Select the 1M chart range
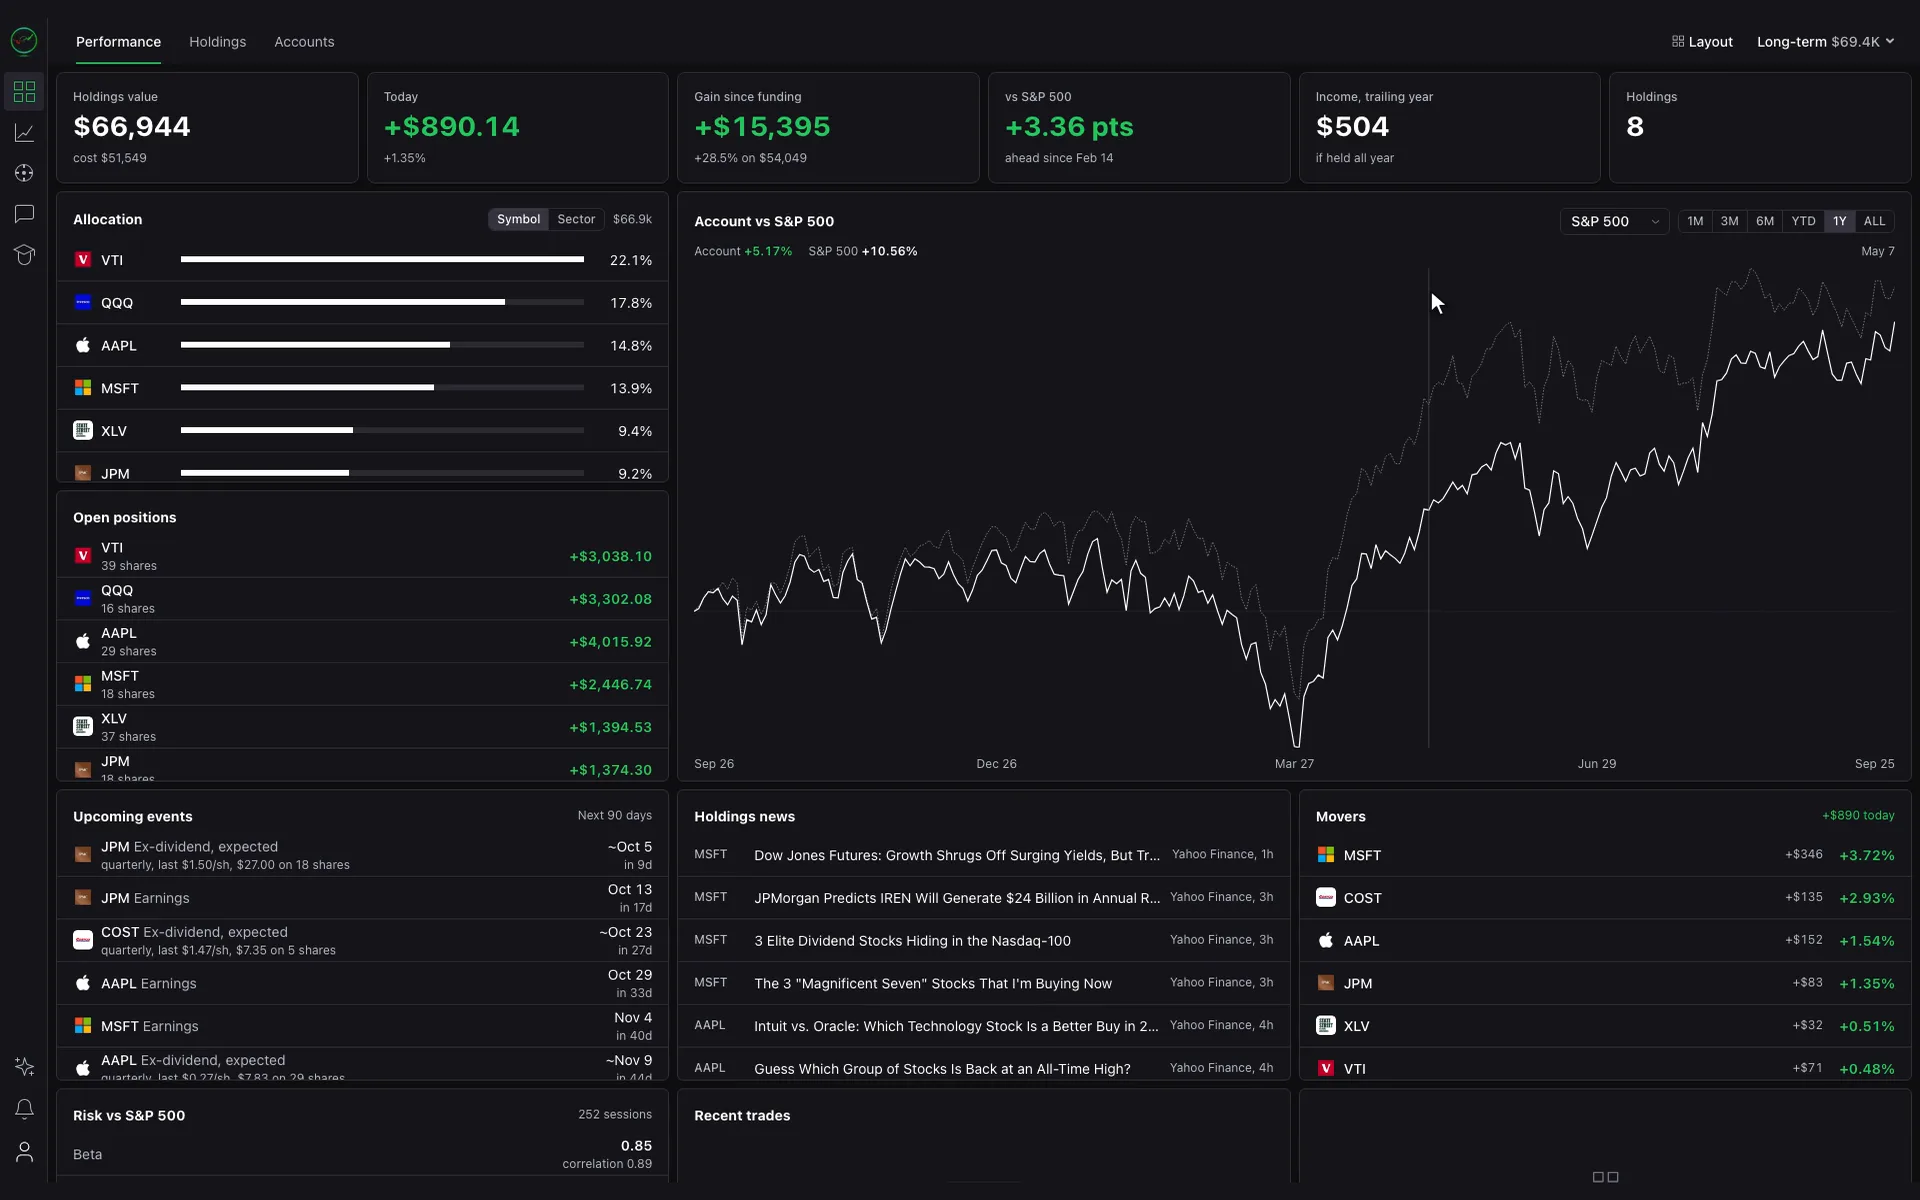Image resolution: width=1920 pixels, height=1200 pixels. point(1695,221)
